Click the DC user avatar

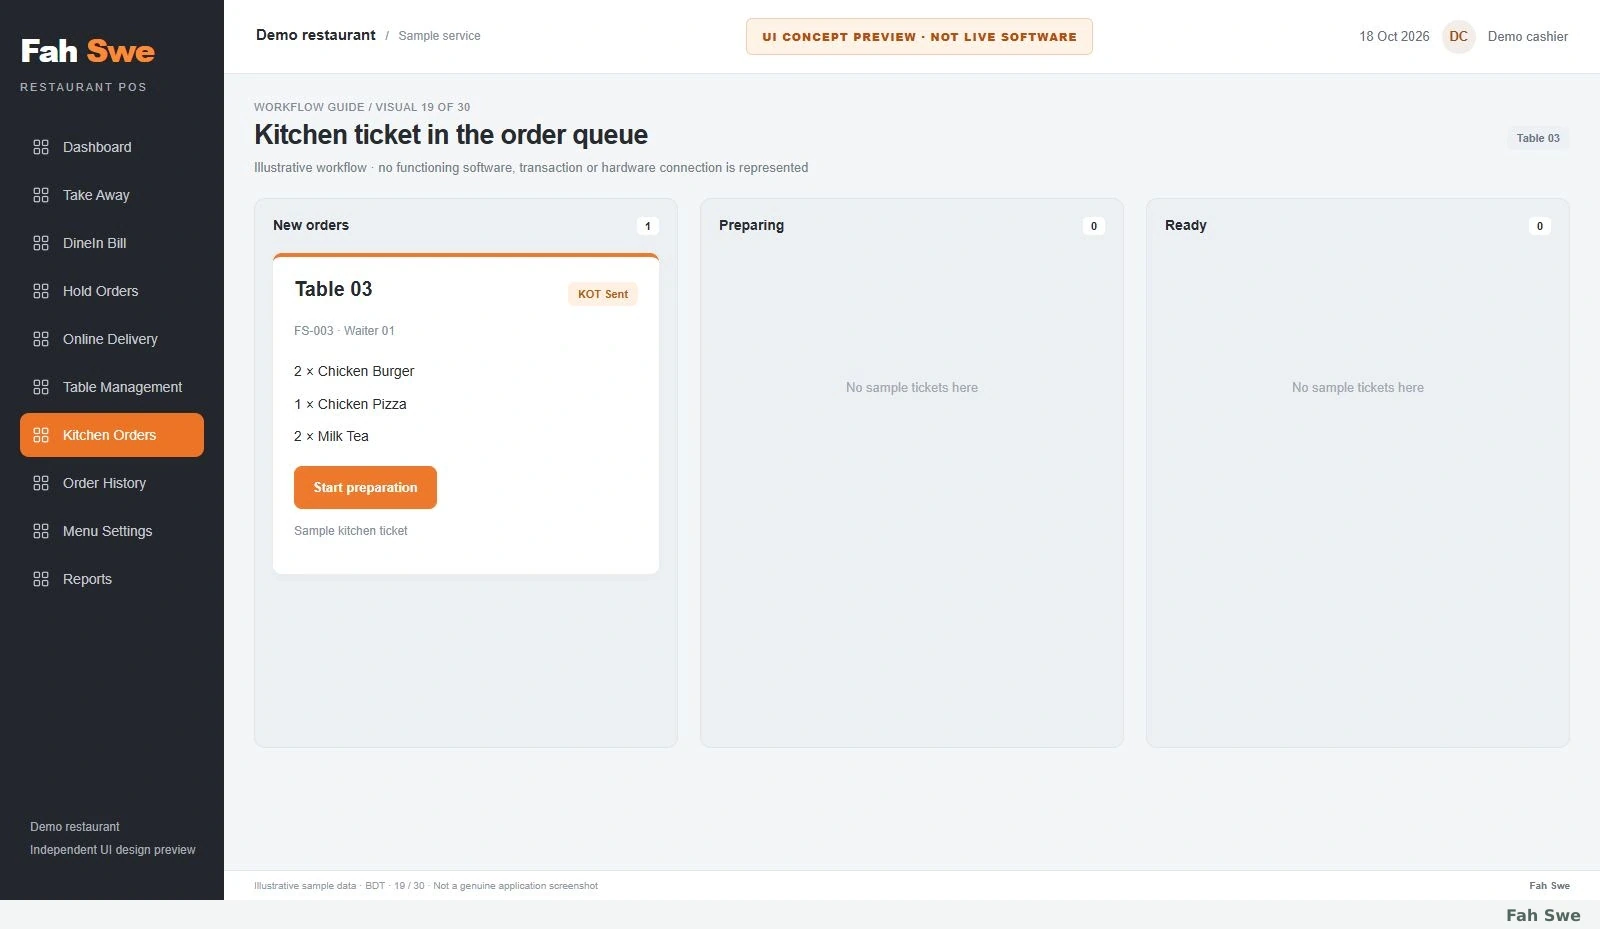pos(1459,37)
